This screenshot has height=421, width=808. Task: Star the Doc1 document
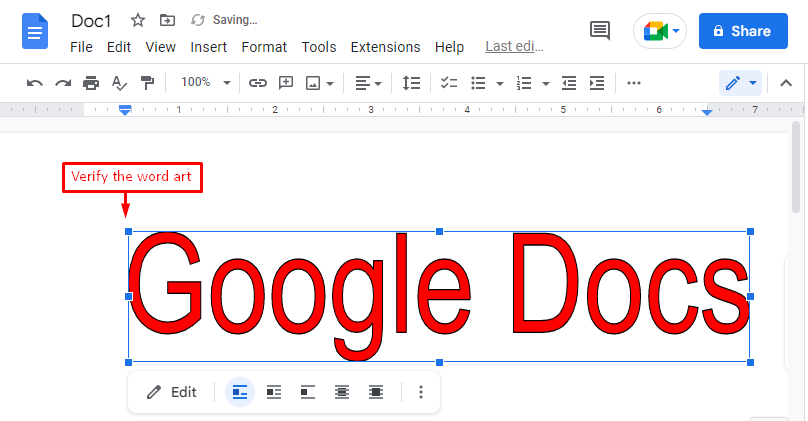138,21
